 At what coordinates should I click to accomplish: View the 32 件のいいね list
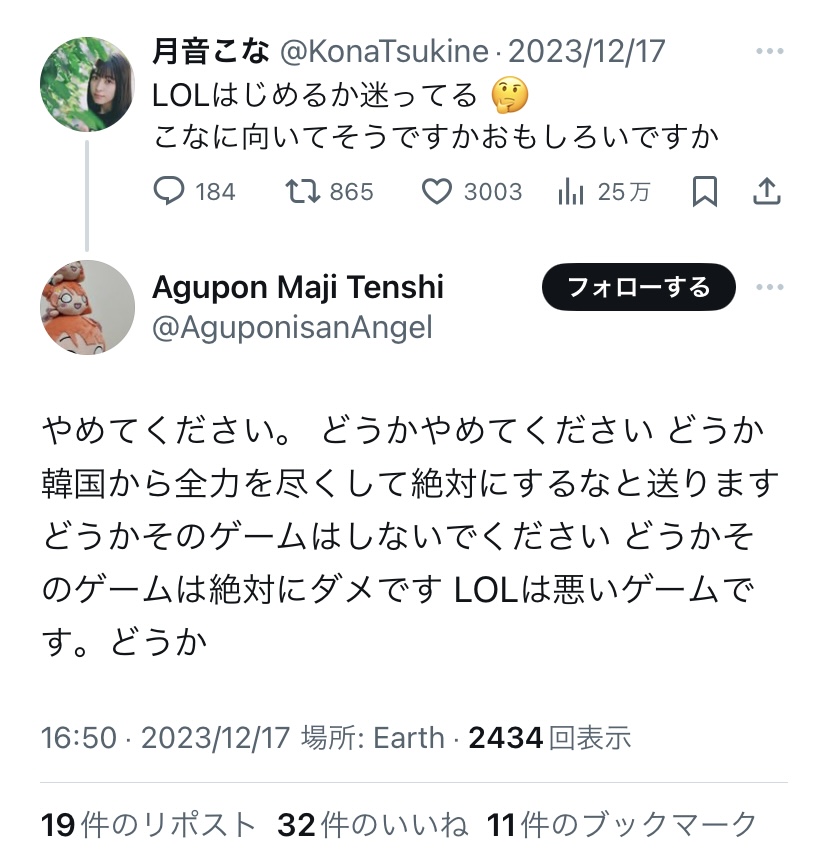(372, 825)
